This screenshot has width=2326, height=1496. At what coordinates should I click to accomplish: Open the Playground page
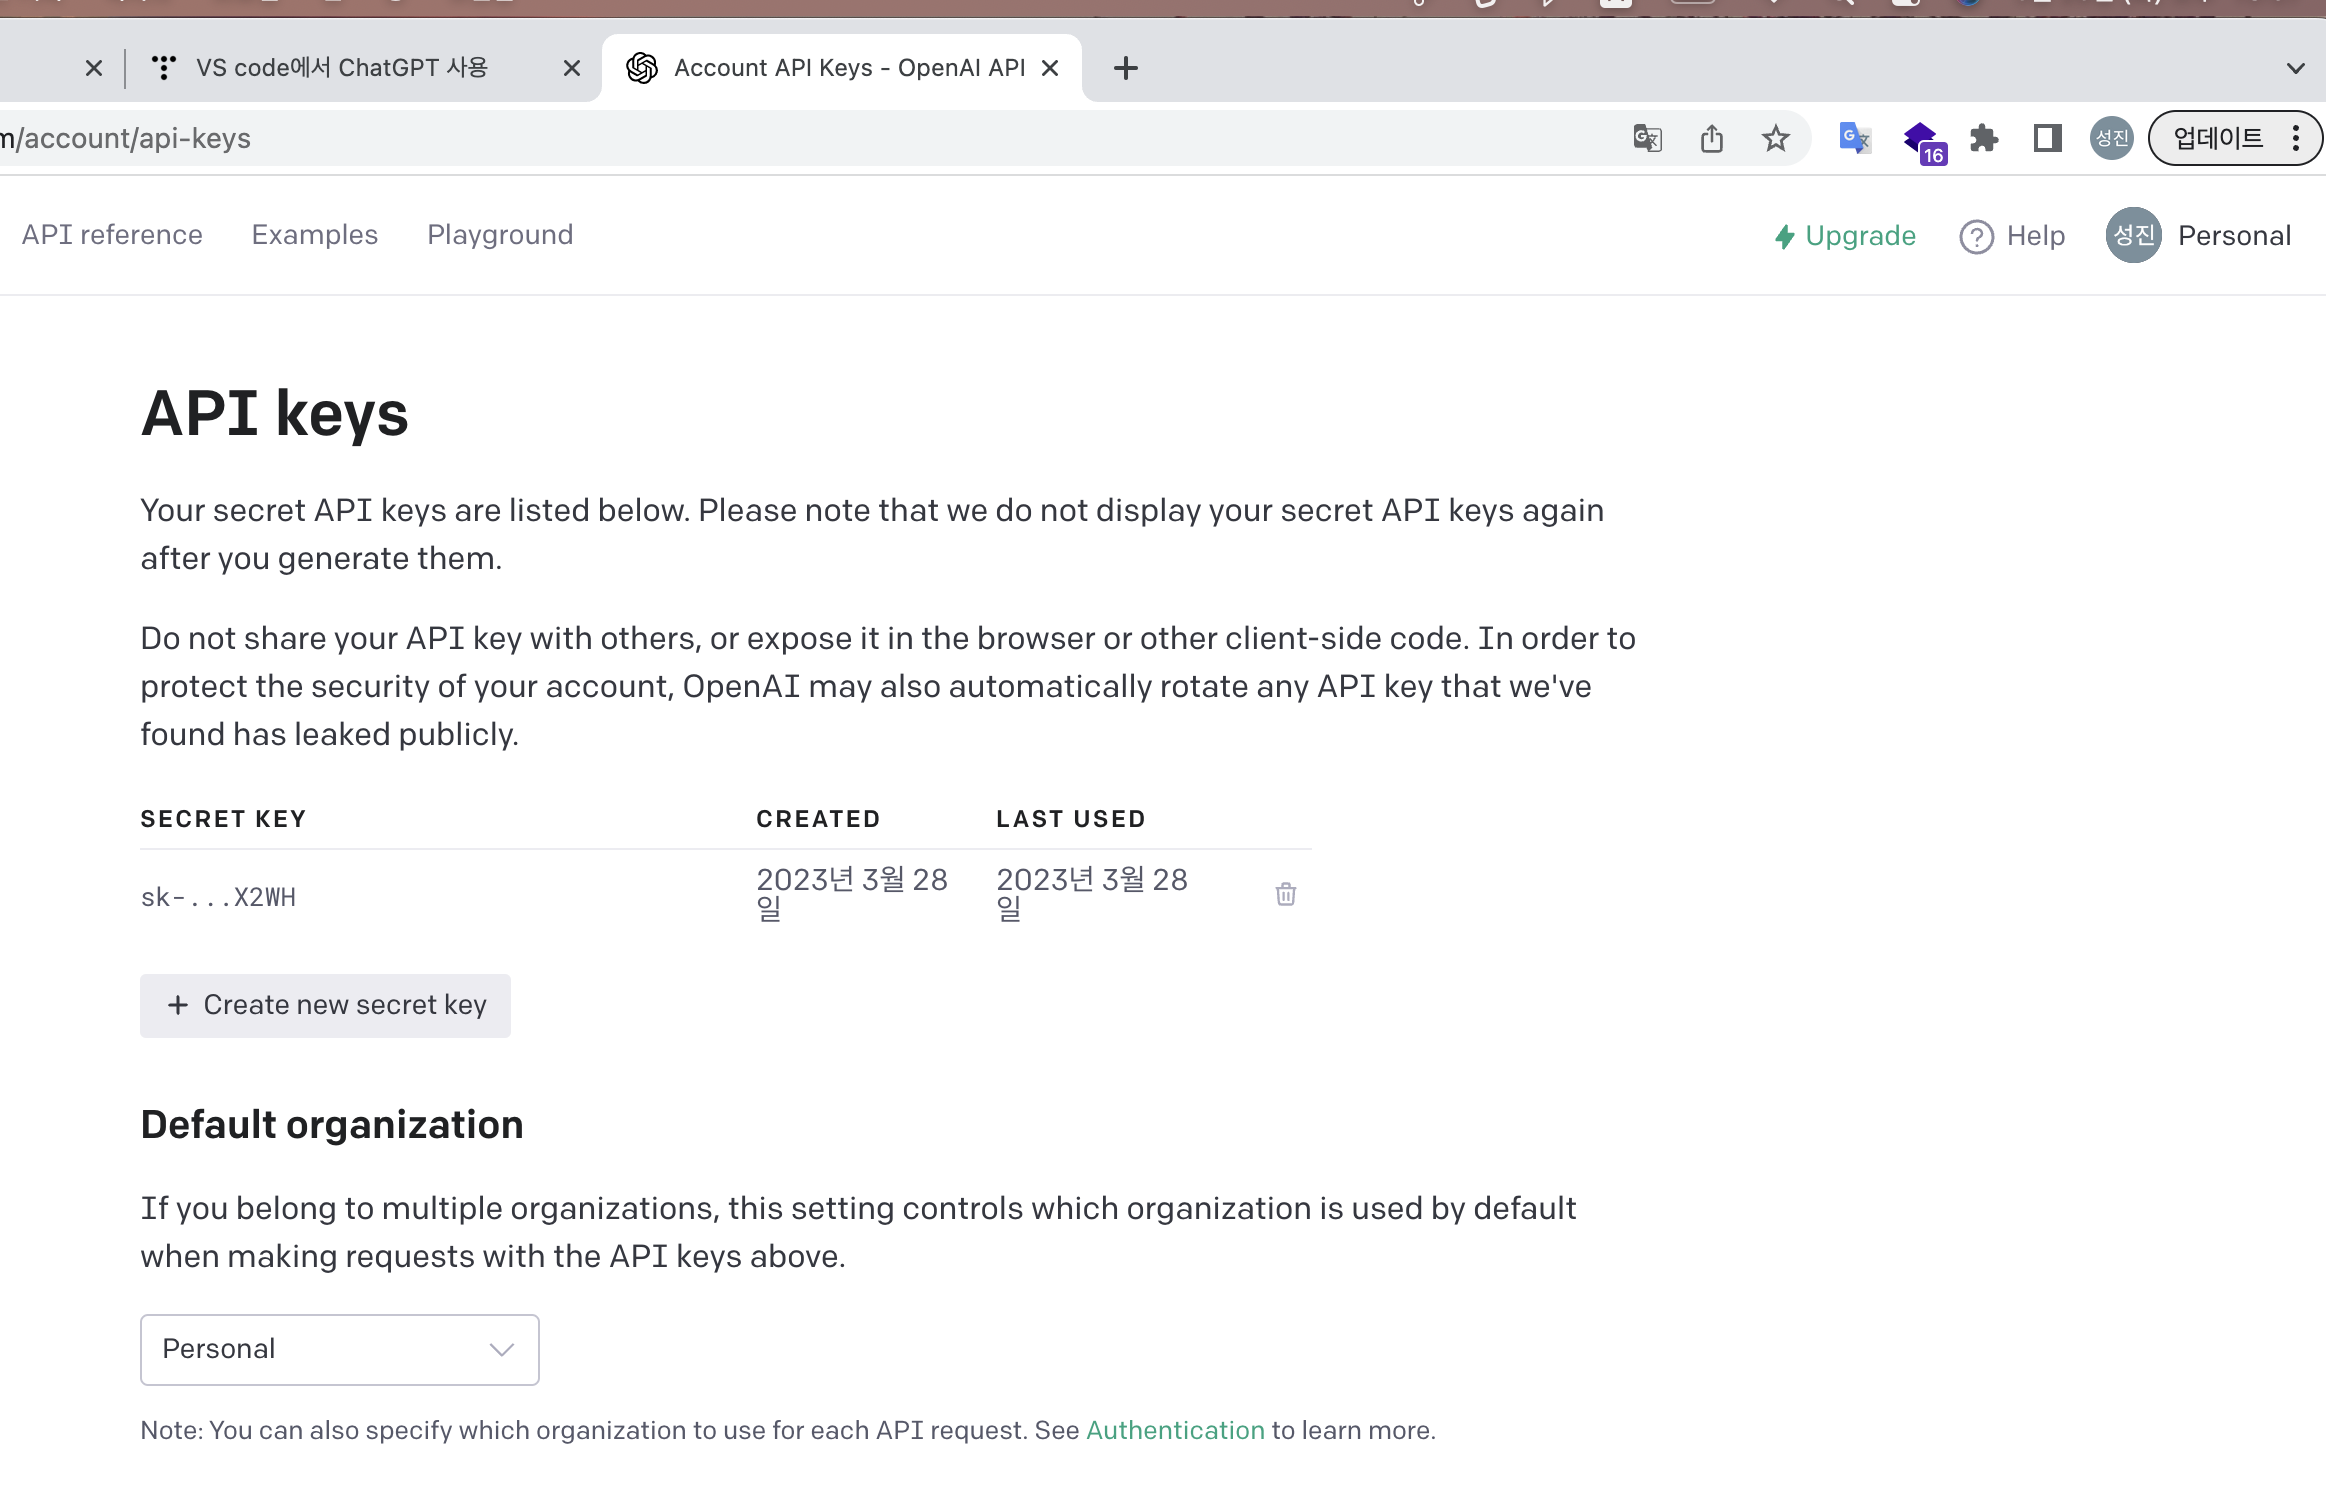tap(500, 235)
